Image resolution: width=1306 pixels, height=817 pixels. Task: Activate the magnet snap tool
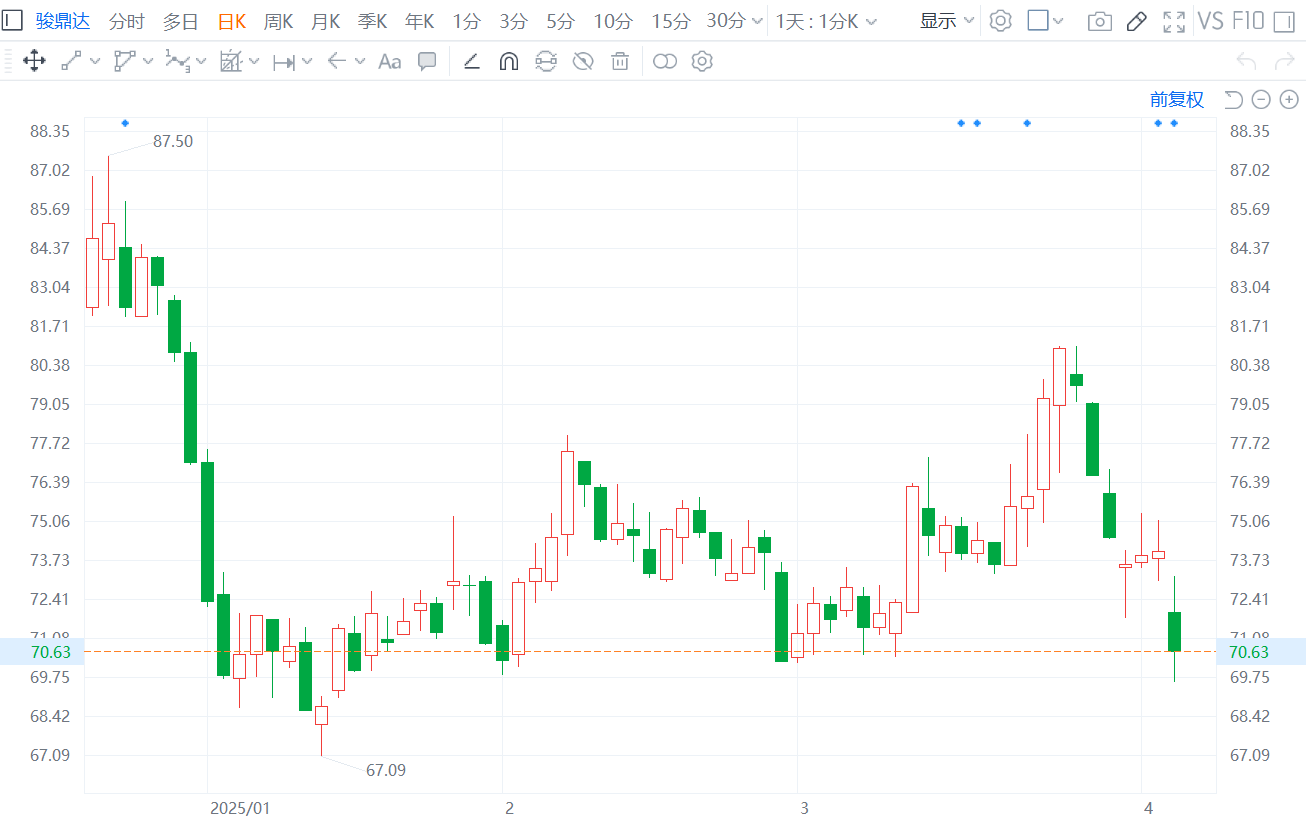(509, 62)
